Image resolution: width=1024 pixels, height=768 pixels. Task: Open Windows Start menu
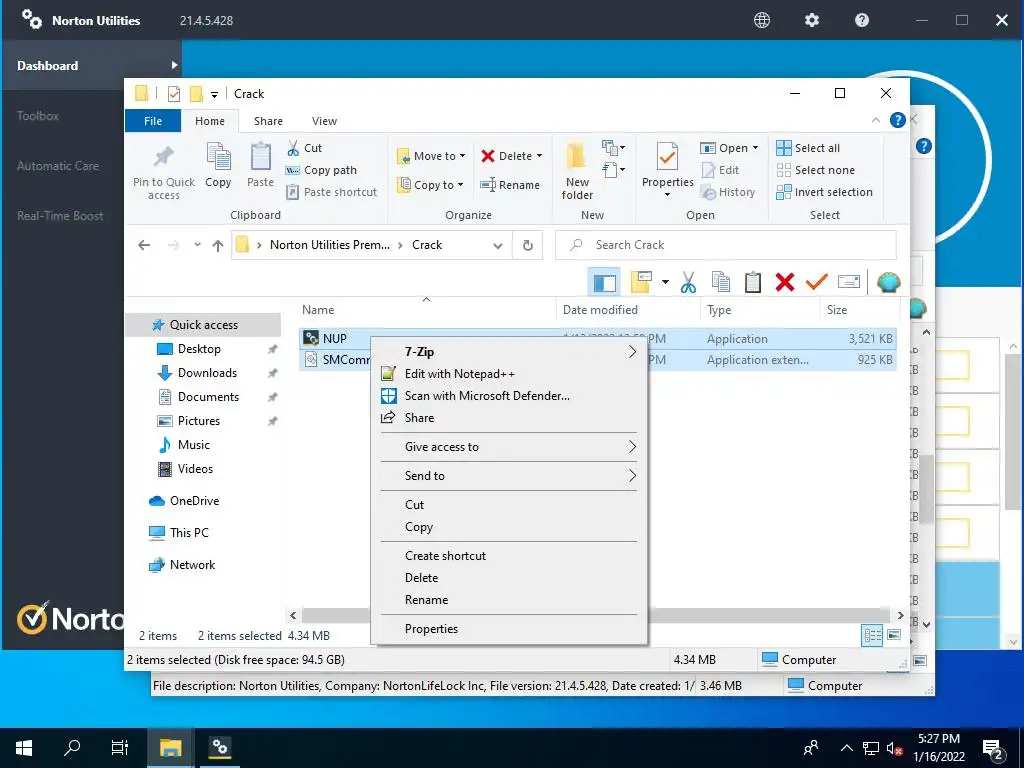(x=24, y=748)
